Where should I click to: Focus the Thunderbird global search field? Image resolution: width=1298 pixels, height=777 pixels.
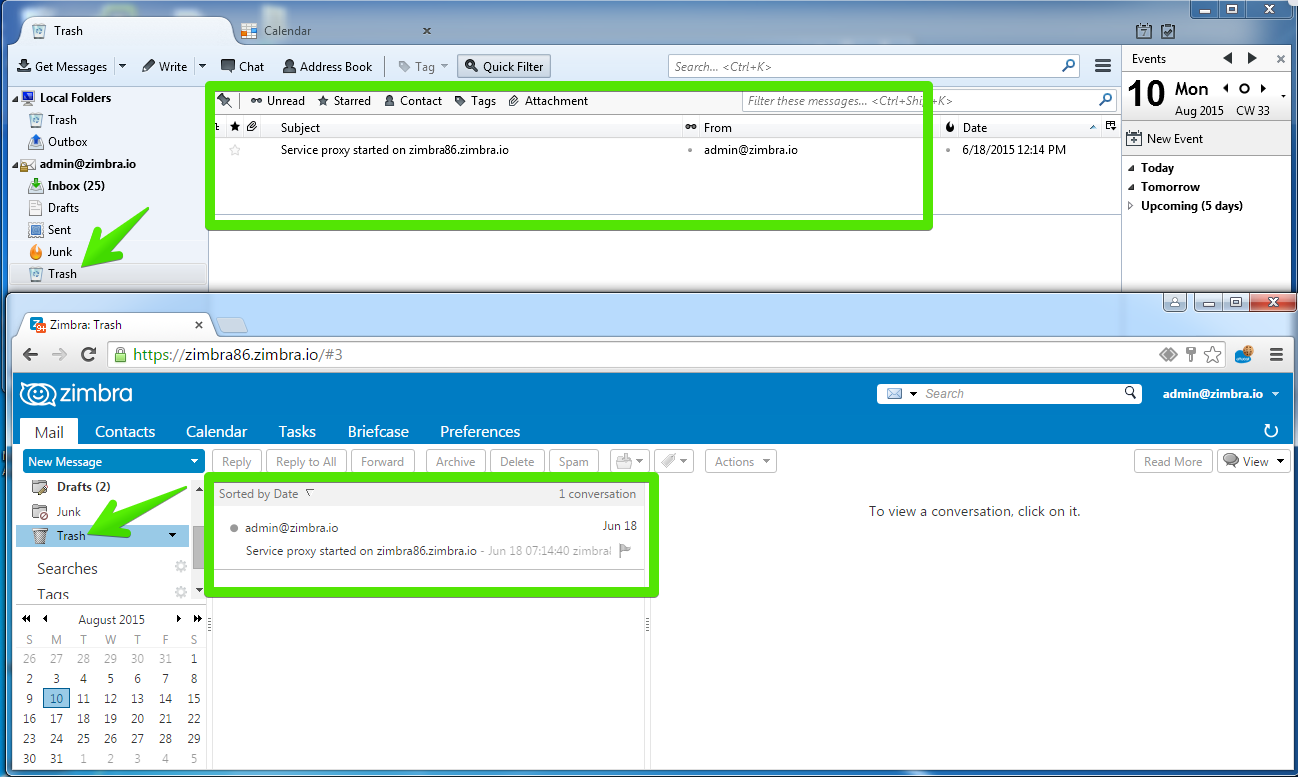point(874,67)
